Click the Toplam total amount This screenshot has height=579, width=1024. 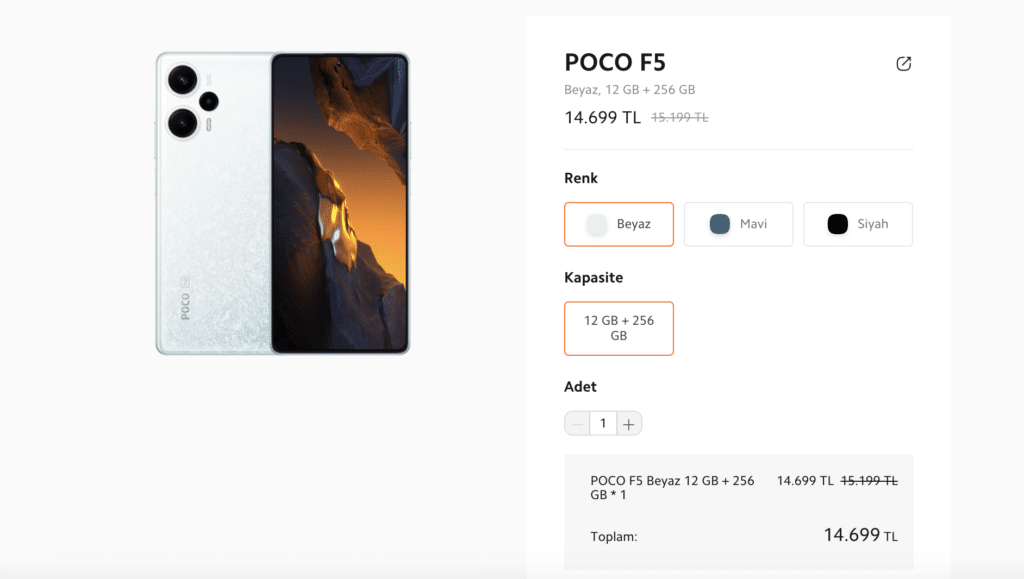pos(861,535)
